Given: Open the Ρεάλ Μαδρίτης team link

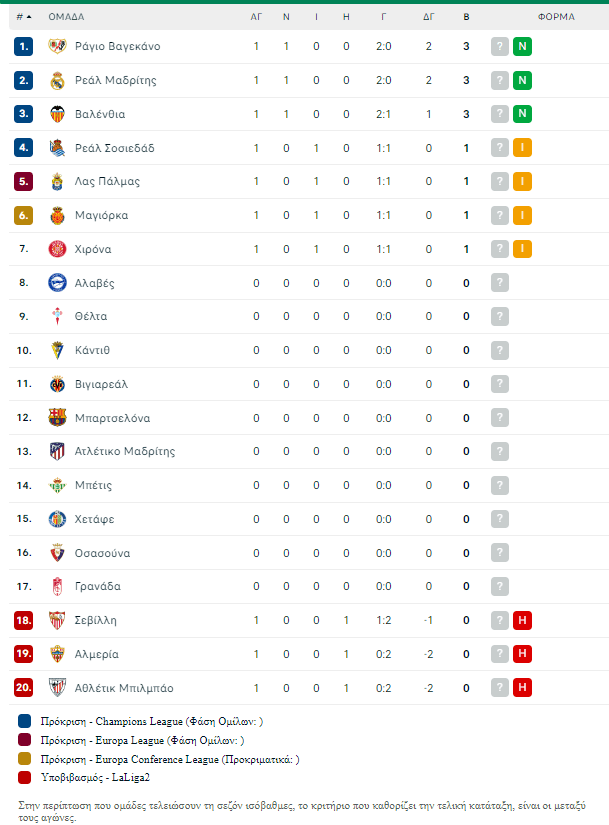Looking at the screenshot, I should pyautogui.click(x=115, y=80).
